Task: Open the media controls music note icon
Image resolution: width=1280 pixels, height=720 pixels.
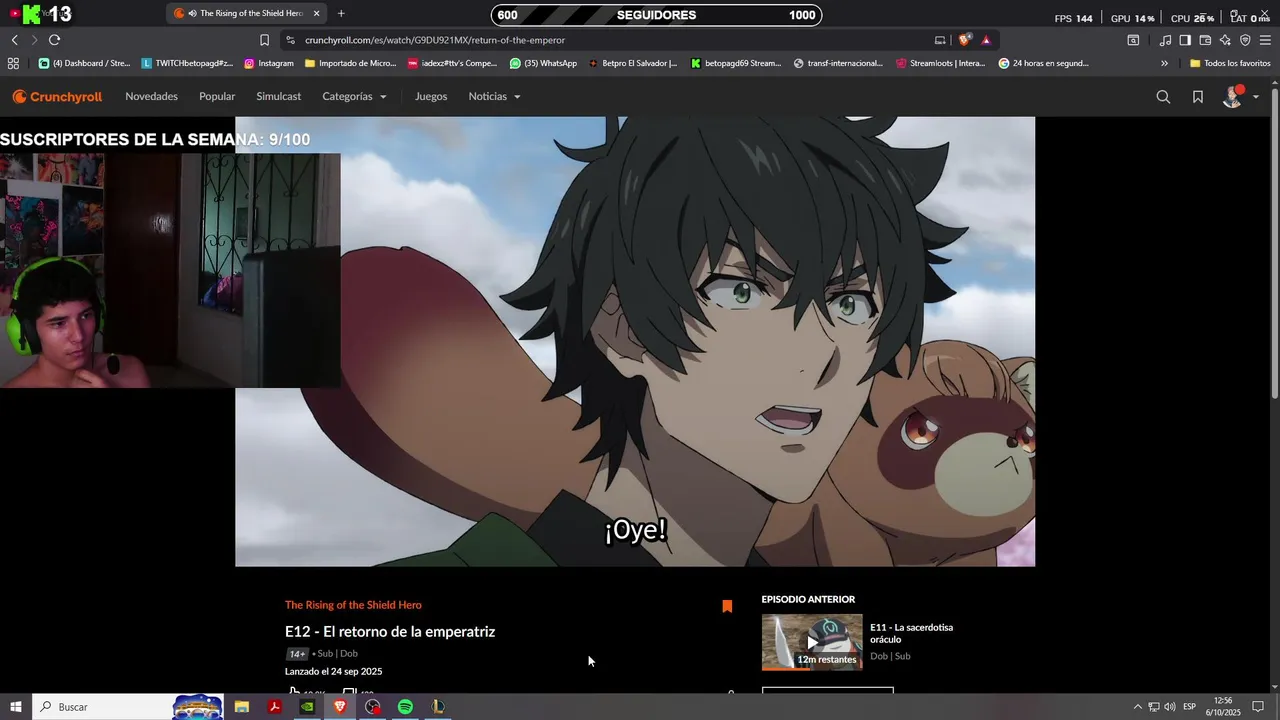Action: pos(1165,40)
